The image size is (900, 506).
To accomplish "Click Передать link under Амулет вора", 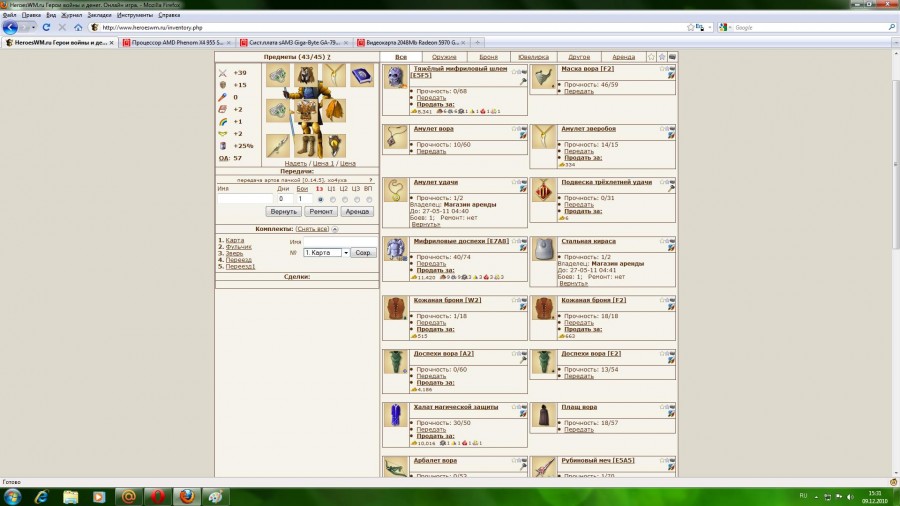I will coord(431,151).
